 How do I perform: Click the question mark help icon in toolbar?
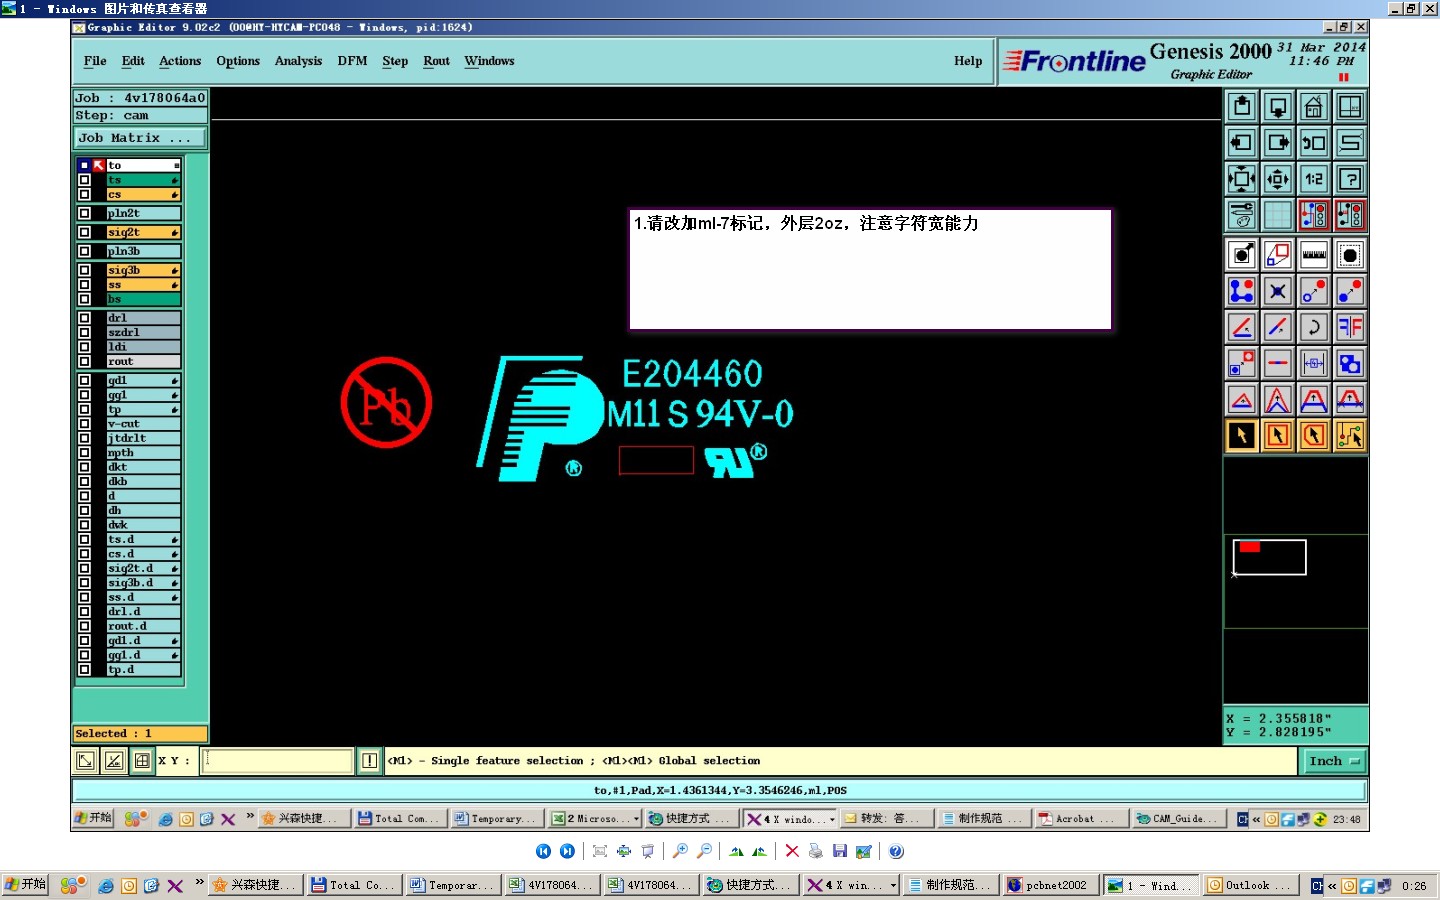(x=1350, y=179)
